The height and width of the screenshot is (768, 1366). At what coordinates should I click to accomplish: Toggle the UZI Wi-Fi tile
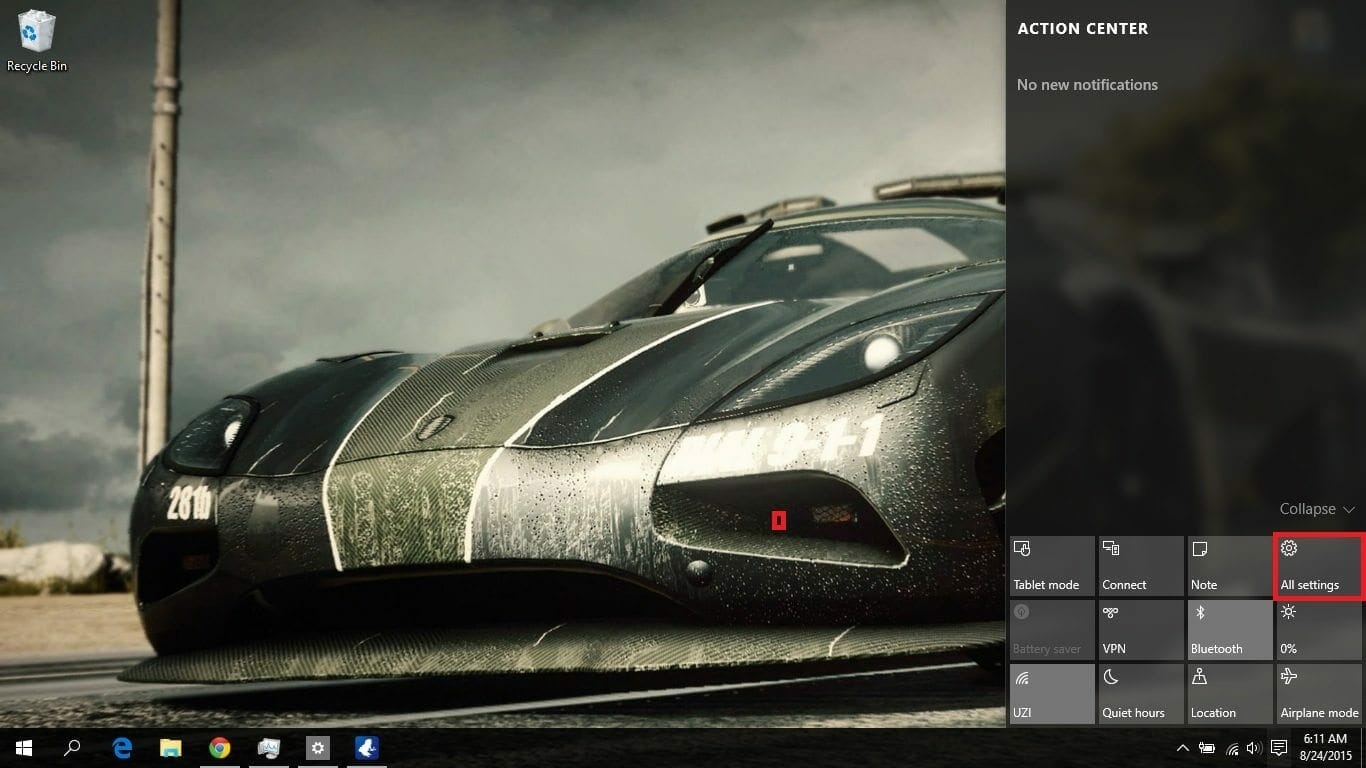(x=1052, y=694)
